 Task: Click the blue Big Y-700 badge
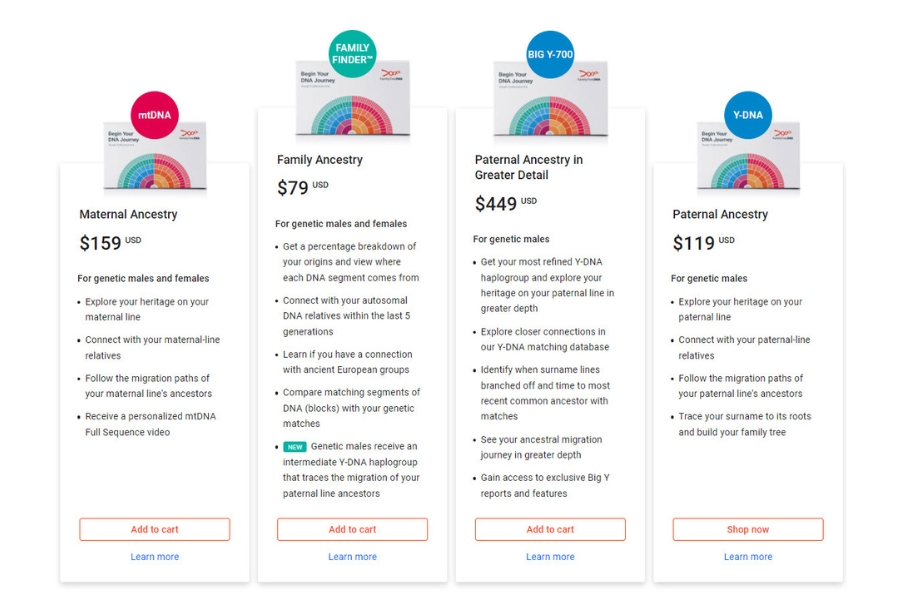pyautogui.click(x=550, y=54)
